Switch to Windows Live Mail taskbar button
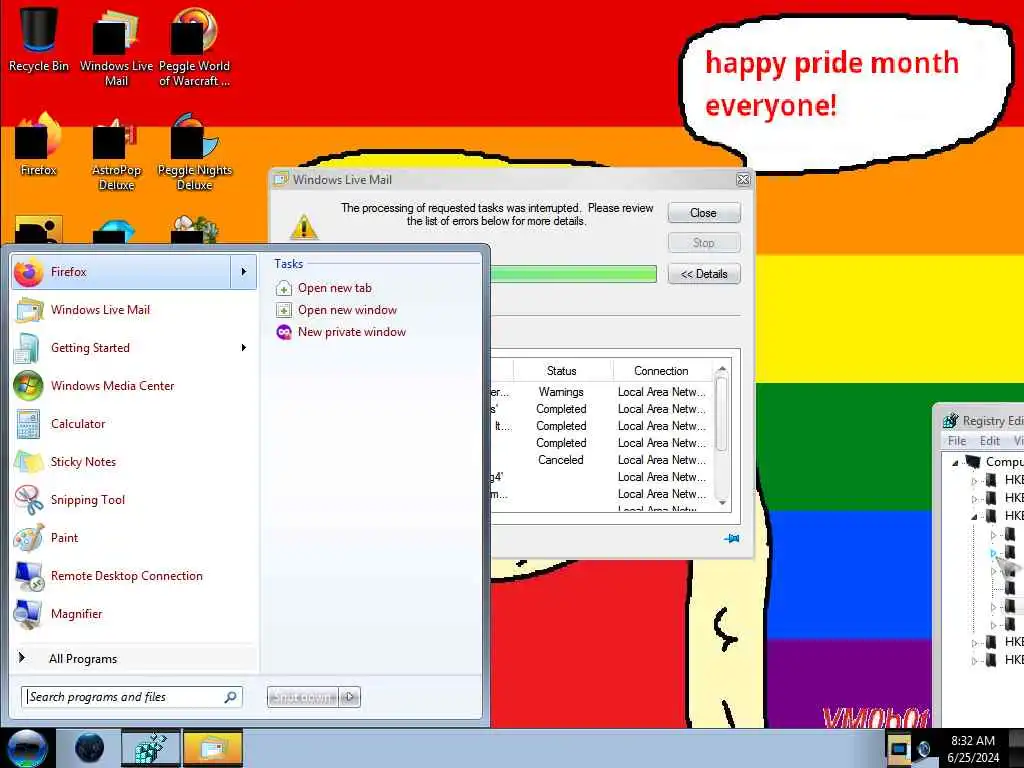This screenshot has width=1024, height=768. pyautogui.click(x=213, y=748)
